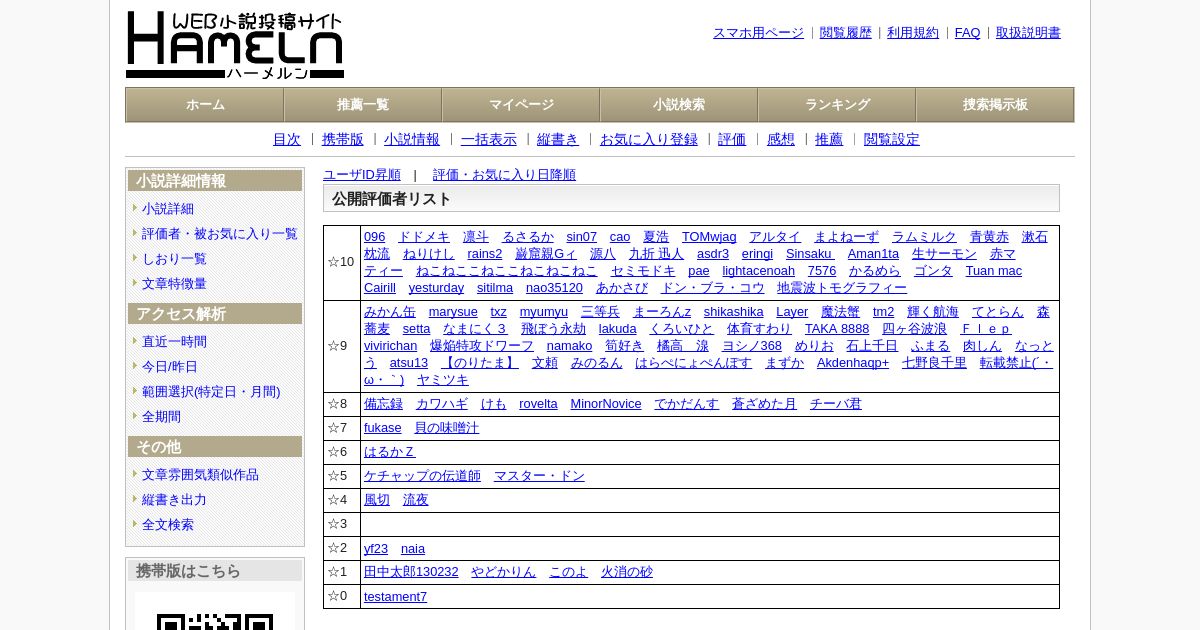The image size is (1200, 630).
Task: Open user TAKA 8888 profile
Action: [x=837, y=329]
